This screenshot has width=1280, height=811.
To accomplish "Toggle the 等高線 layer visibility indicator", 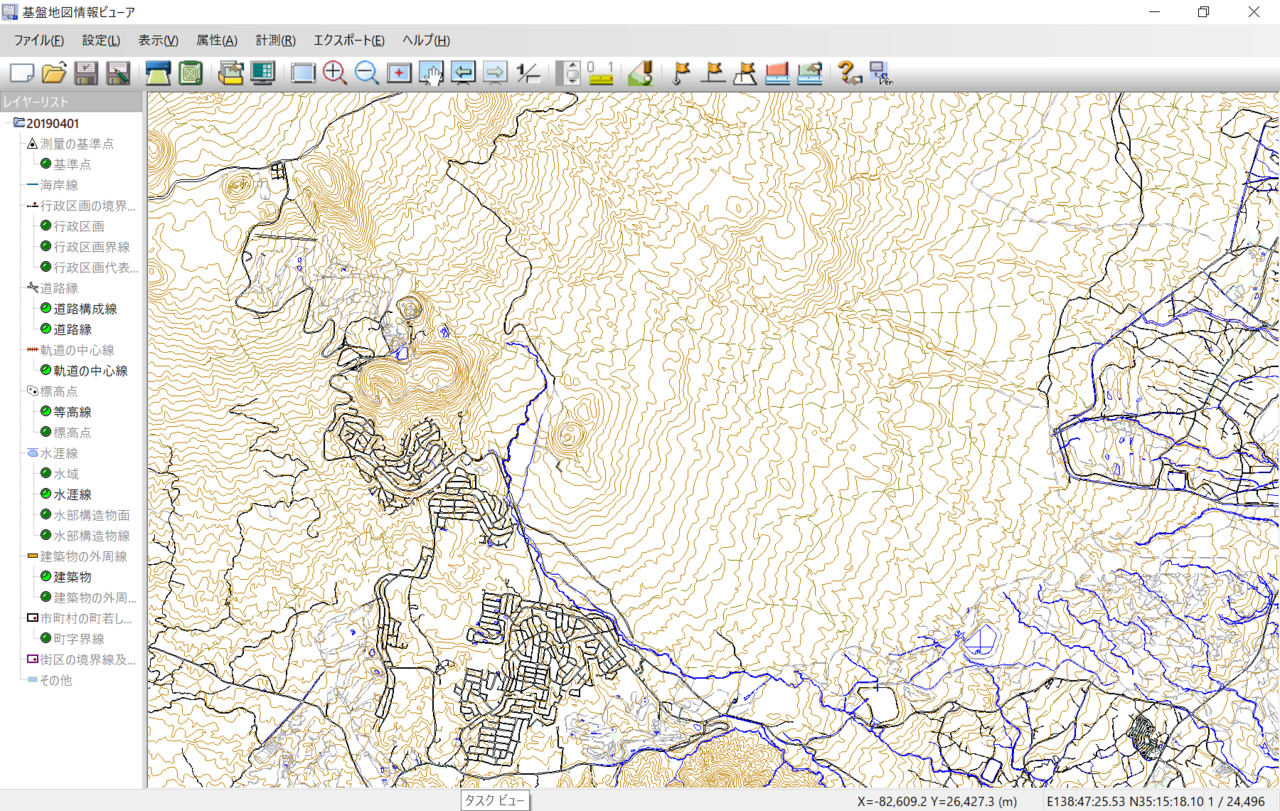I will tap(46, 412).
